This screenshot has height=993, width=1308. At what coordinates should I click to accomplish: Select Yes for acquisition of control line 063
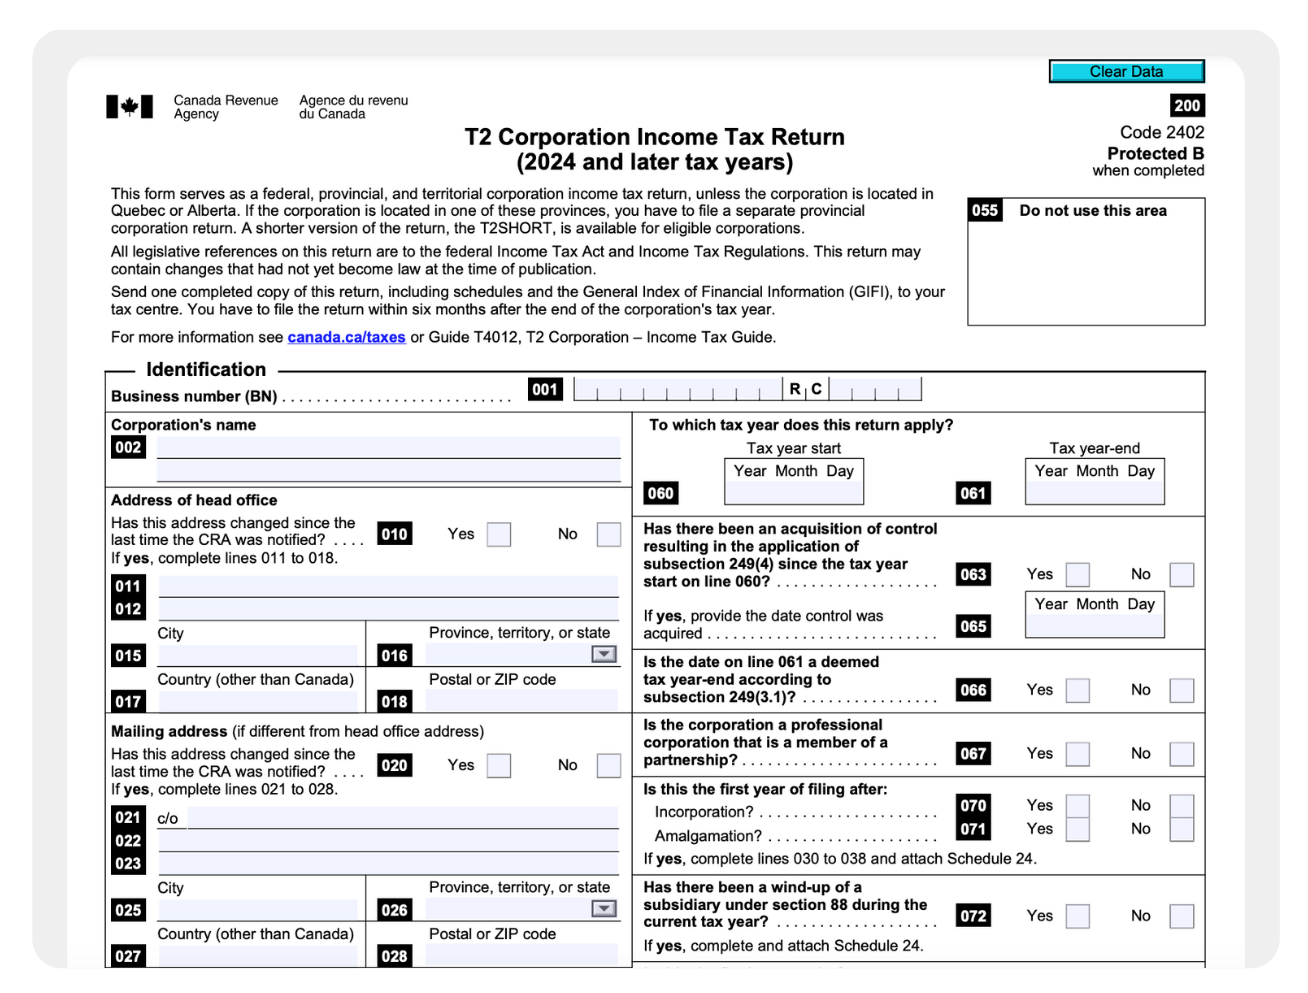click(x=1077, y=574)
